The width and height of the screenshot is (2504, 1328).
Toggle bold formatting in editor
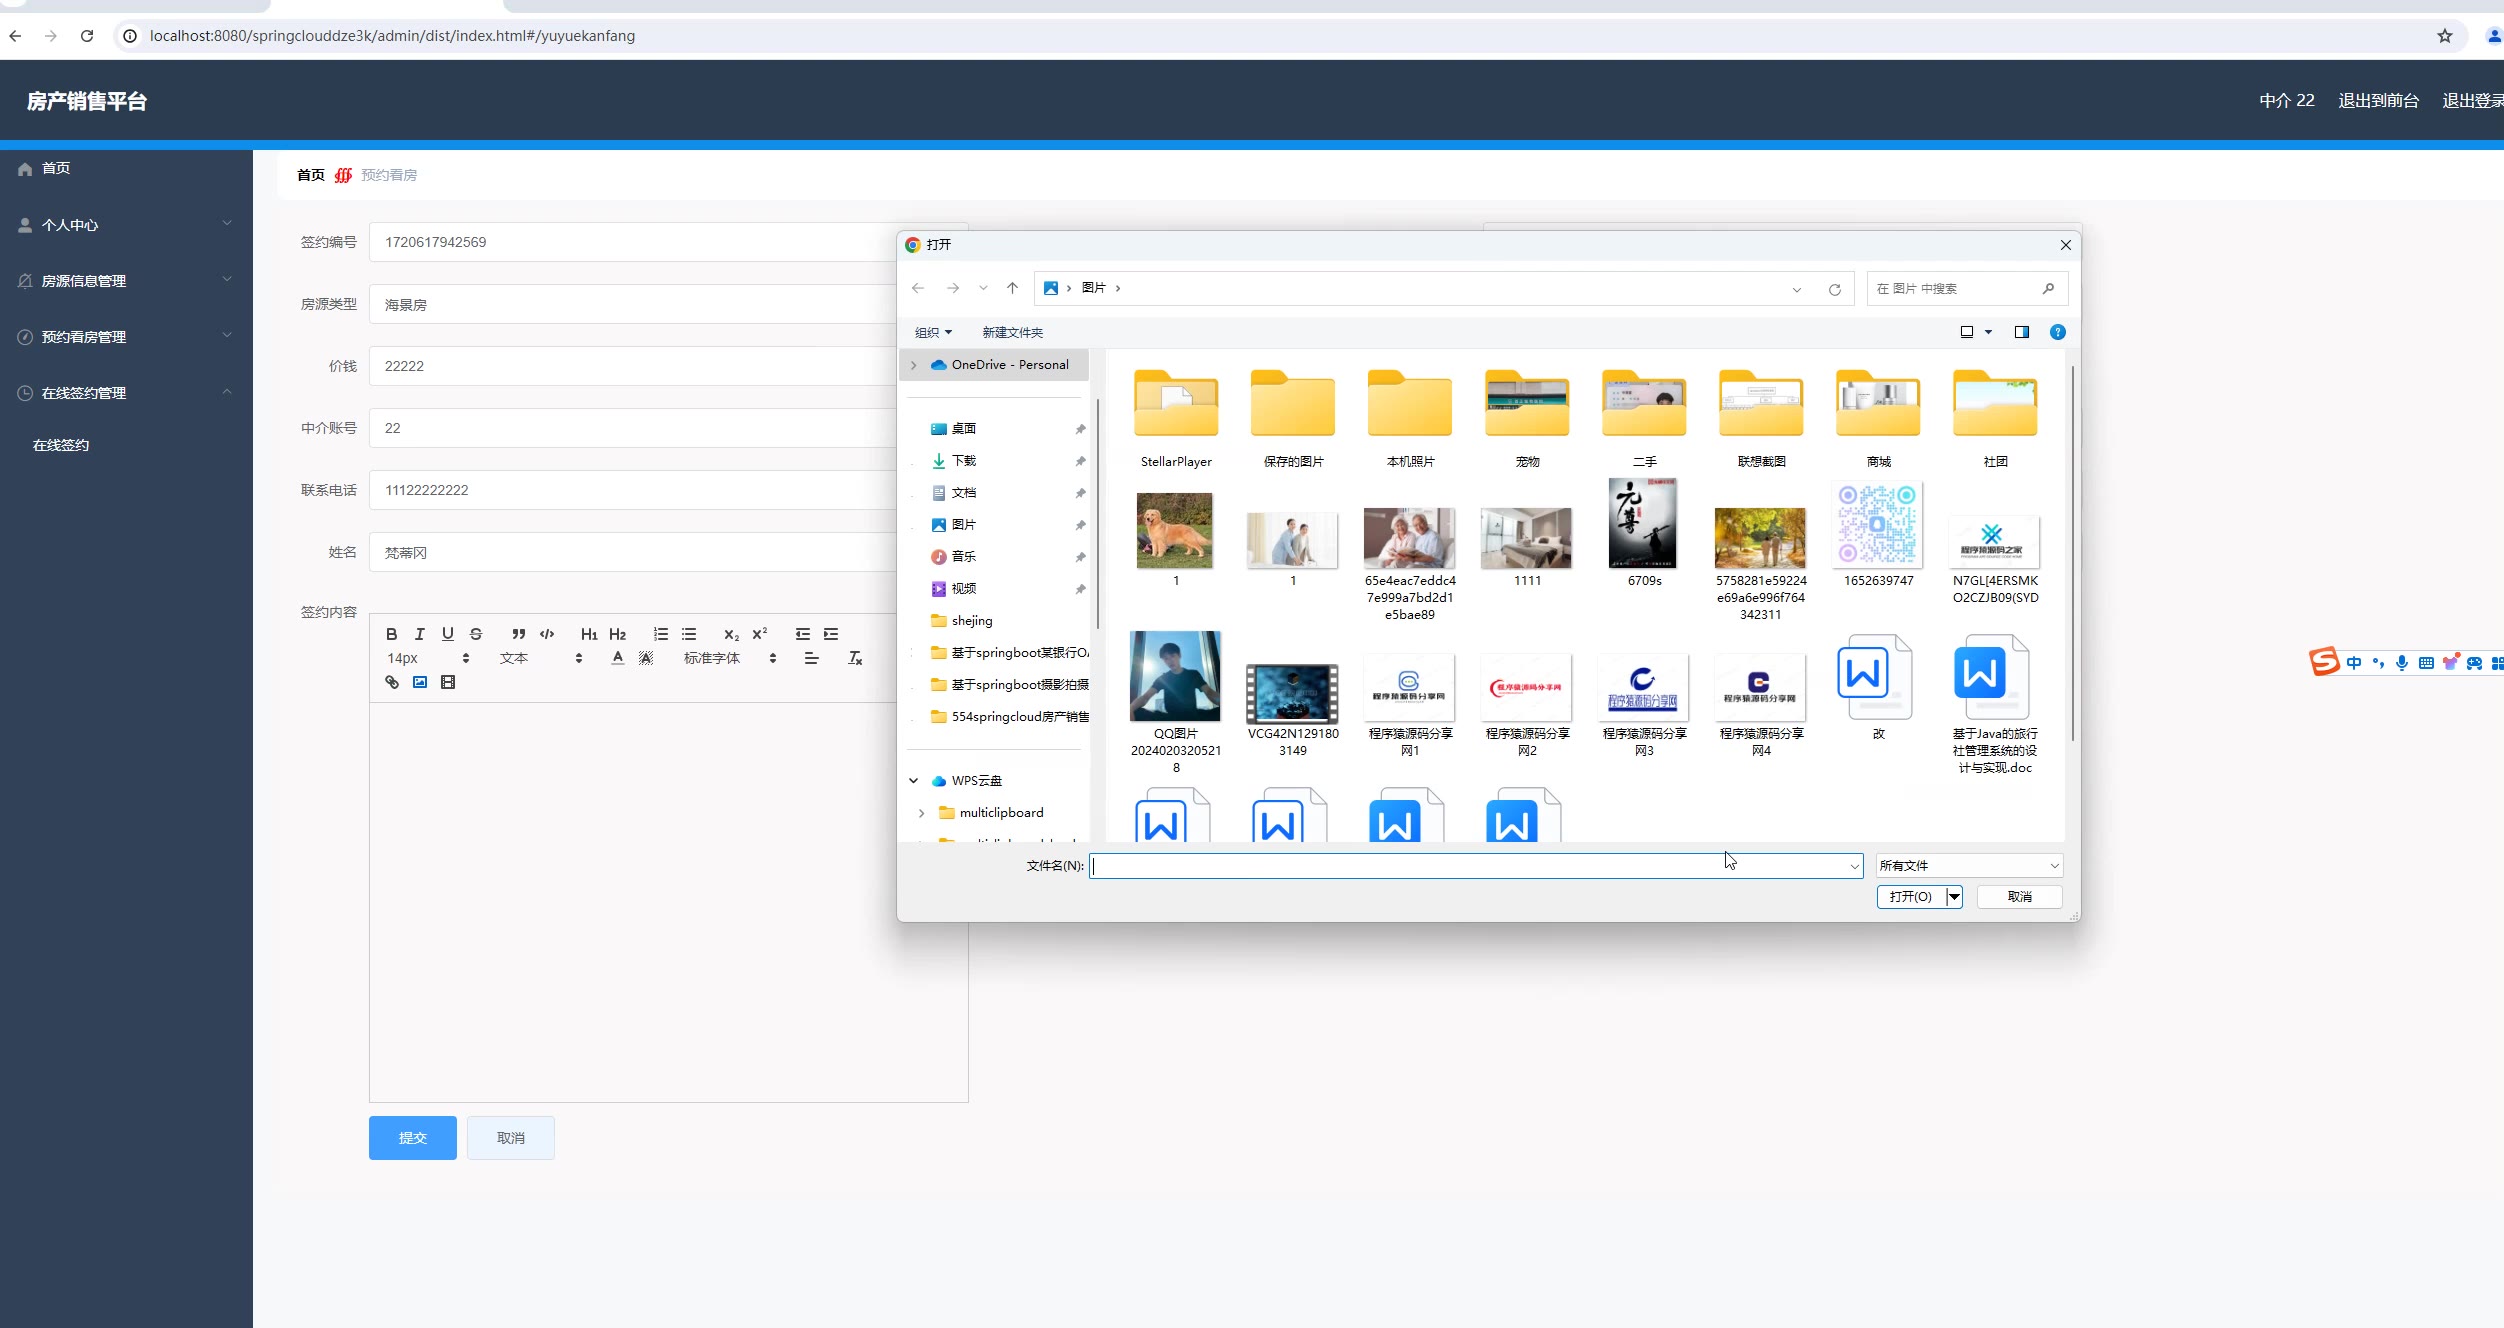click(x=392, y=634)
